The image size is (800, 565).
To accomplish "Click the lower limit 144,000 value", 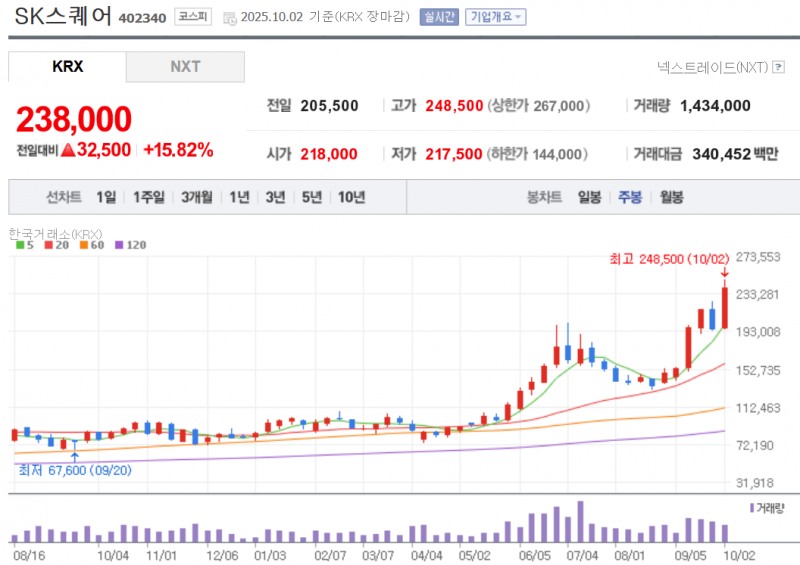I will point(557,154).
